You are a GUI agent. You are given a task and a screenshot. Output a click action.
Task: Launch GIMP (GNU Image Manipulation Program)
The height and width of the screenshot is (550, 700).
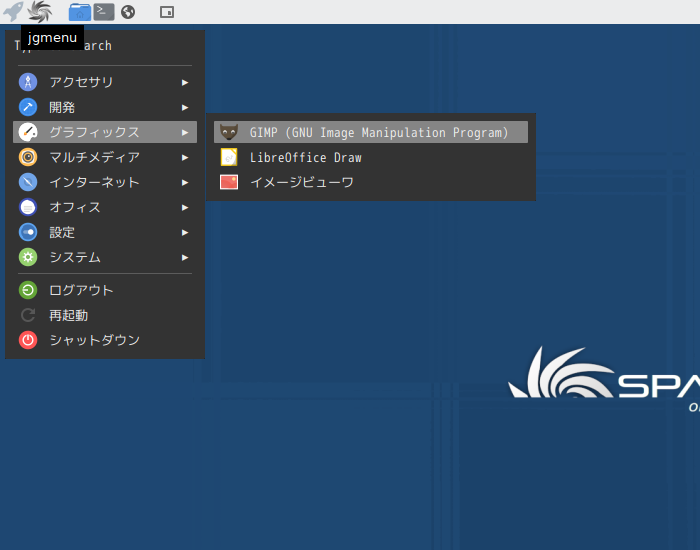tap(371, 132)
